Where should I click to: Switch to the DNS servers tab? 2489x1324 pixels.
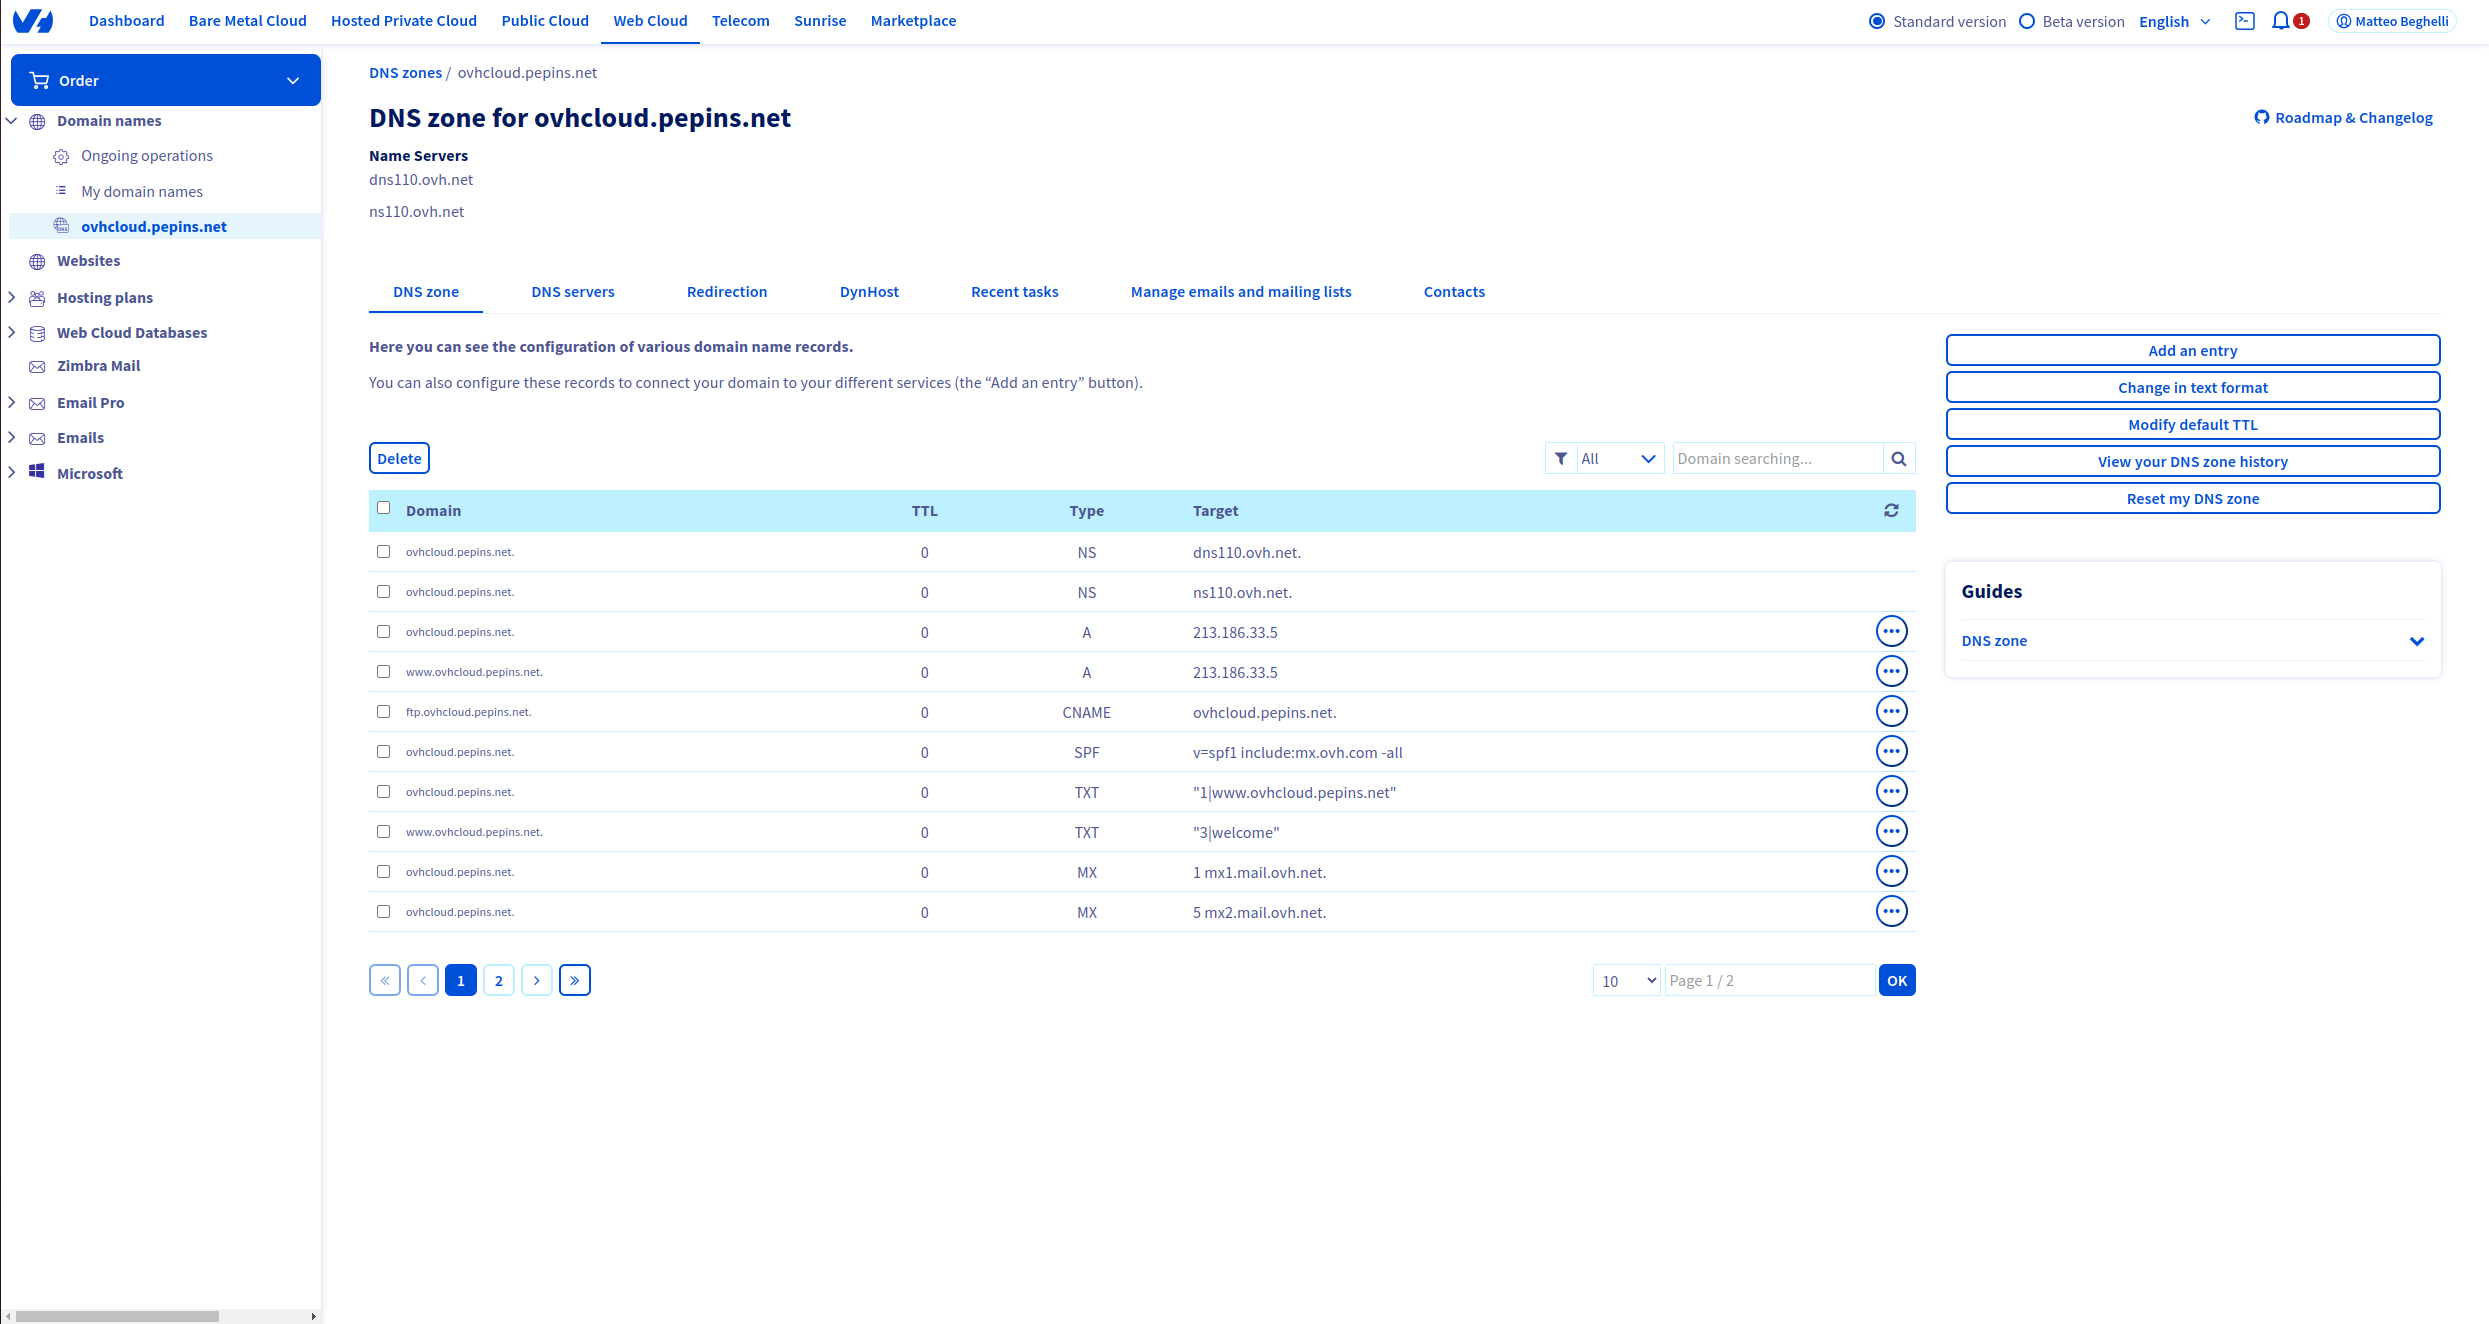tap(573, 292)
